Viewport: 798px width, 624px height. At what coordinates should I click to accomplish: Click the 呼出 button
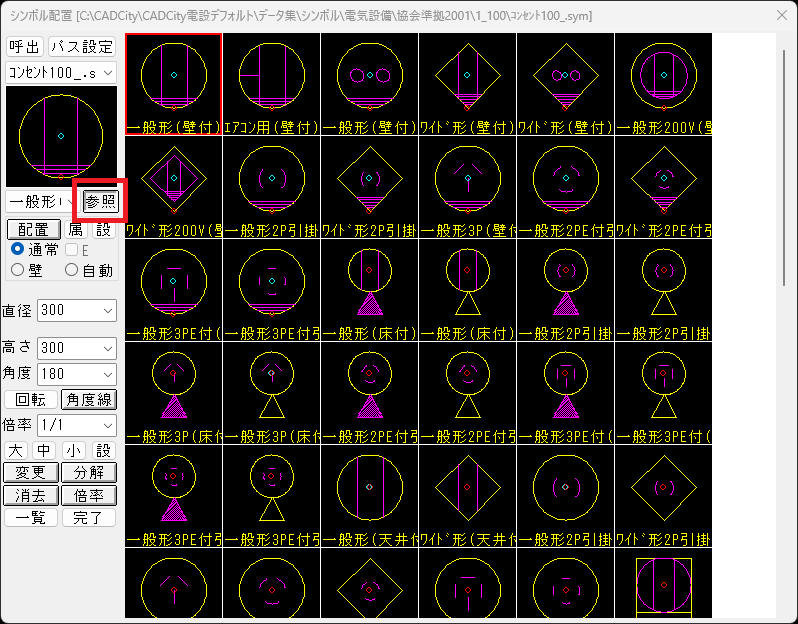[x=25, y=47]
